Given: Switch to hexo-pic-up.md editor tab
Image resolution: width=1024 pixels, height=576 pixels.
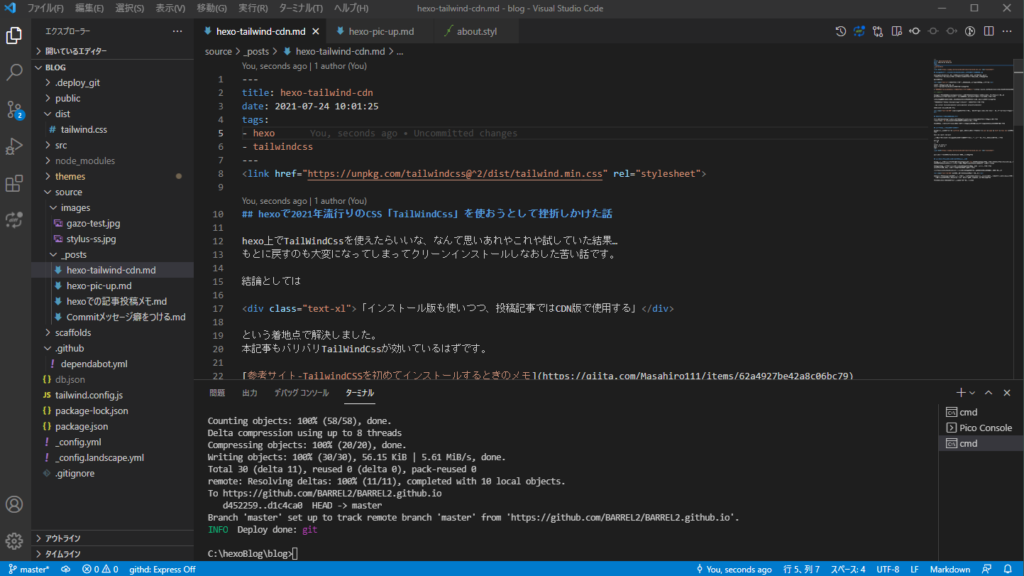Looking at the screenshot, I should pyautogui.click(x=381, y=31).
